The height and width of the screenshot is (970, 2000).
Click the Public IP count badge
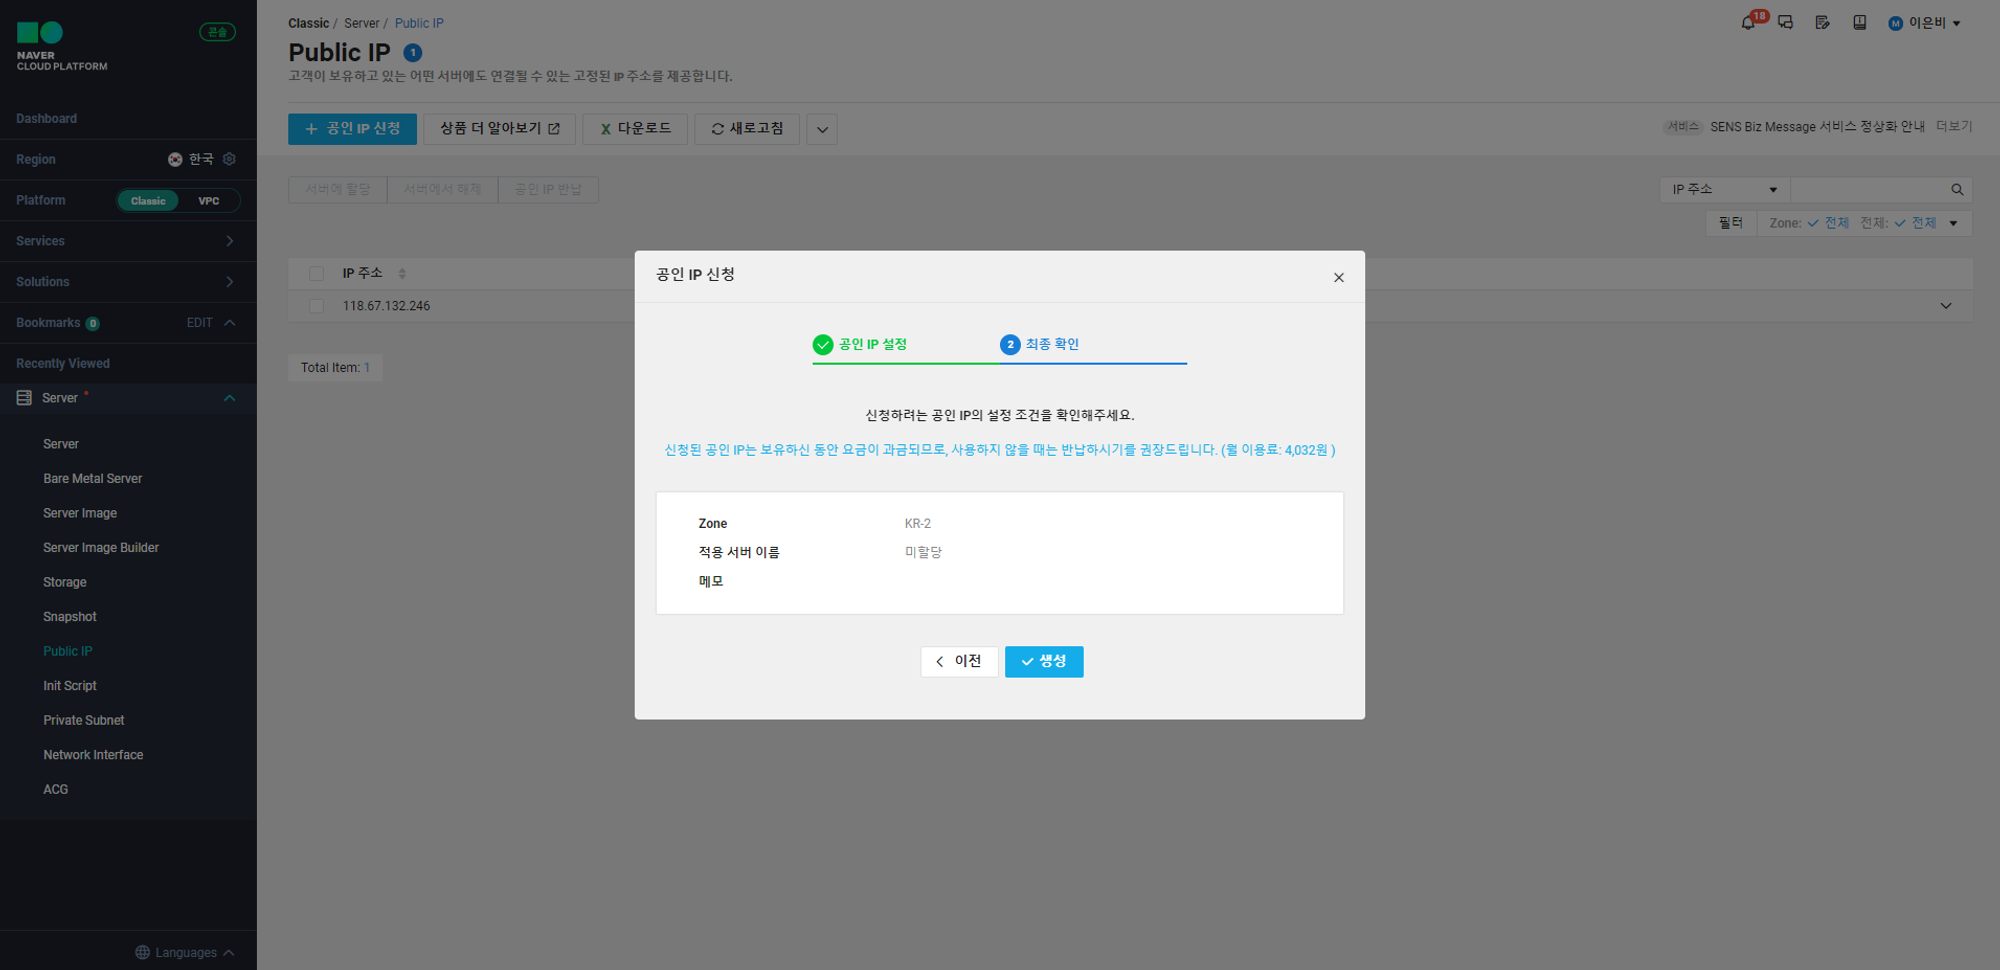(412, 52)
